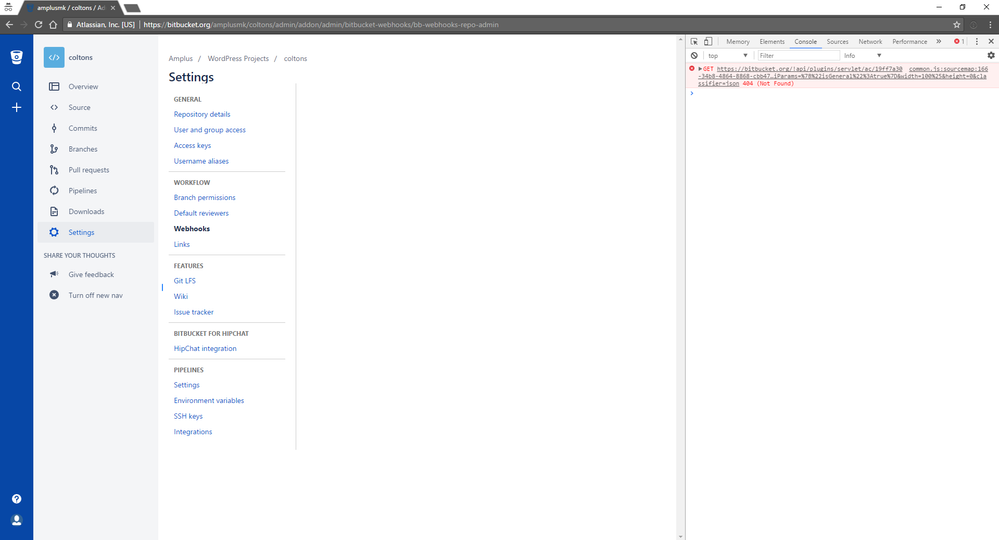Open Access keys settings link
The height and width of the screenshot is (540, 999).
pyautogui.click(x=192, y=145)
